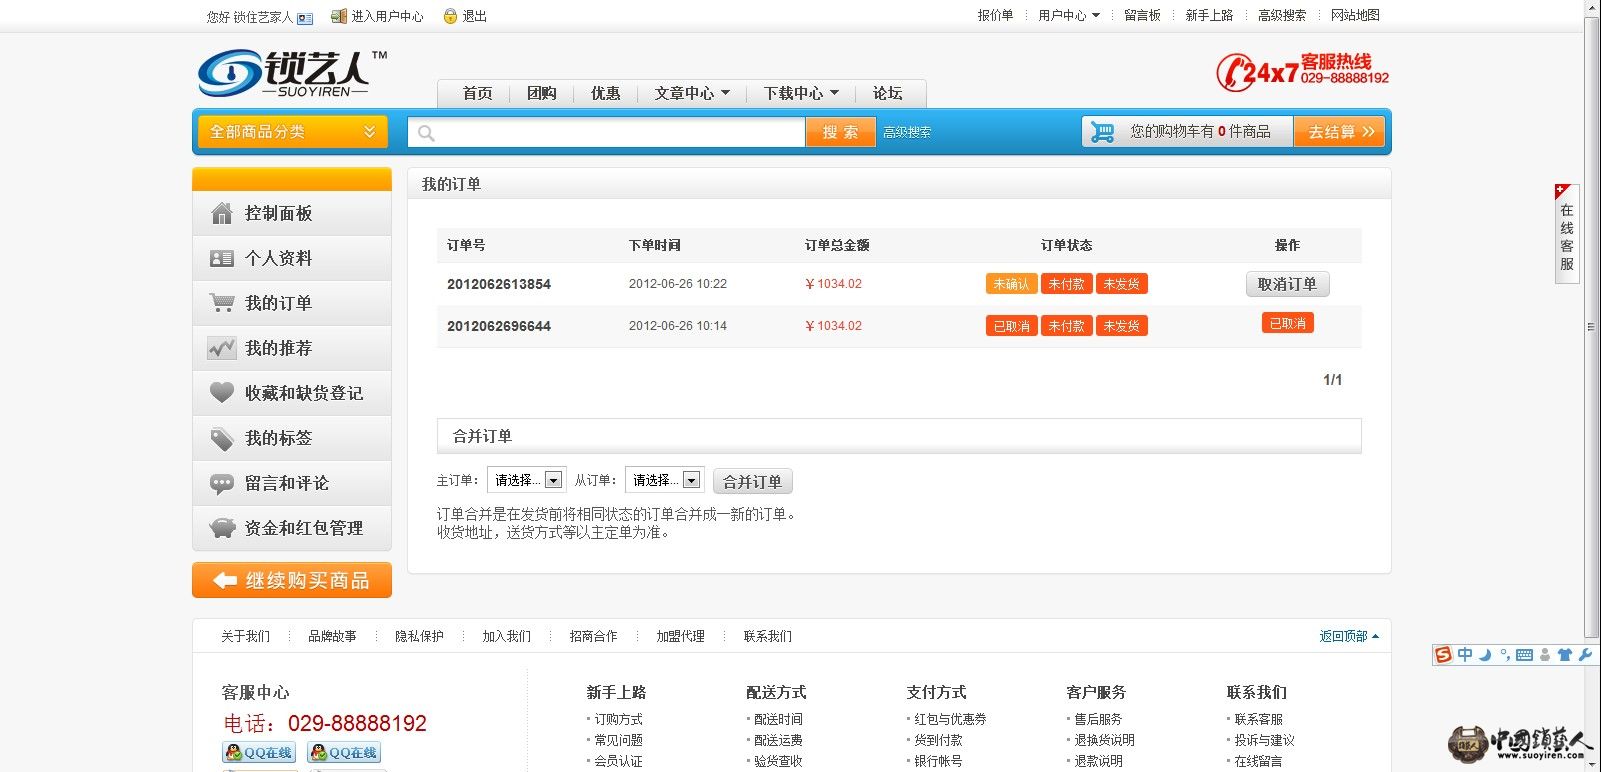Open the 首页 tab
This screenshot has height=772, width=1601.
477,93
